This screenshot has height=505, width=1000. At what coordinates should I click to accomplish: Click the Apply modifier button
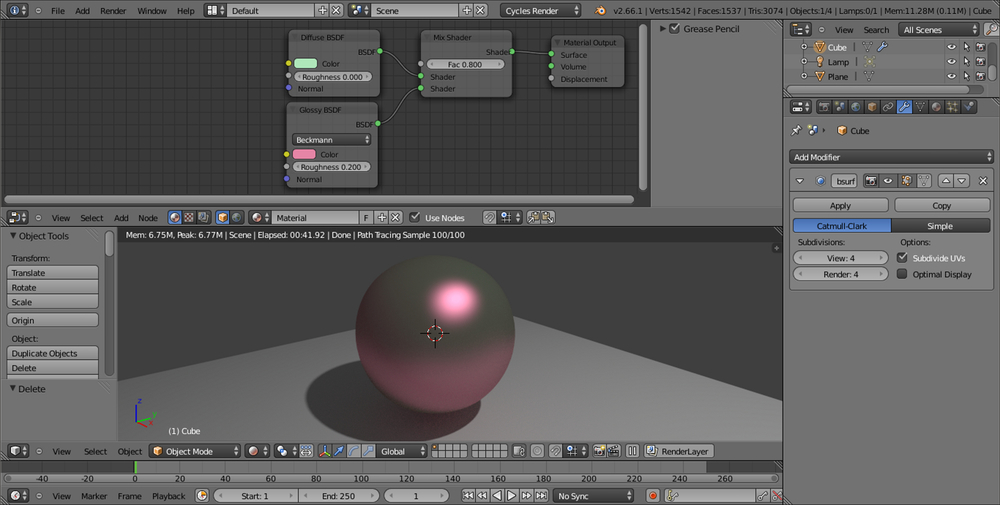click(840, 205)
